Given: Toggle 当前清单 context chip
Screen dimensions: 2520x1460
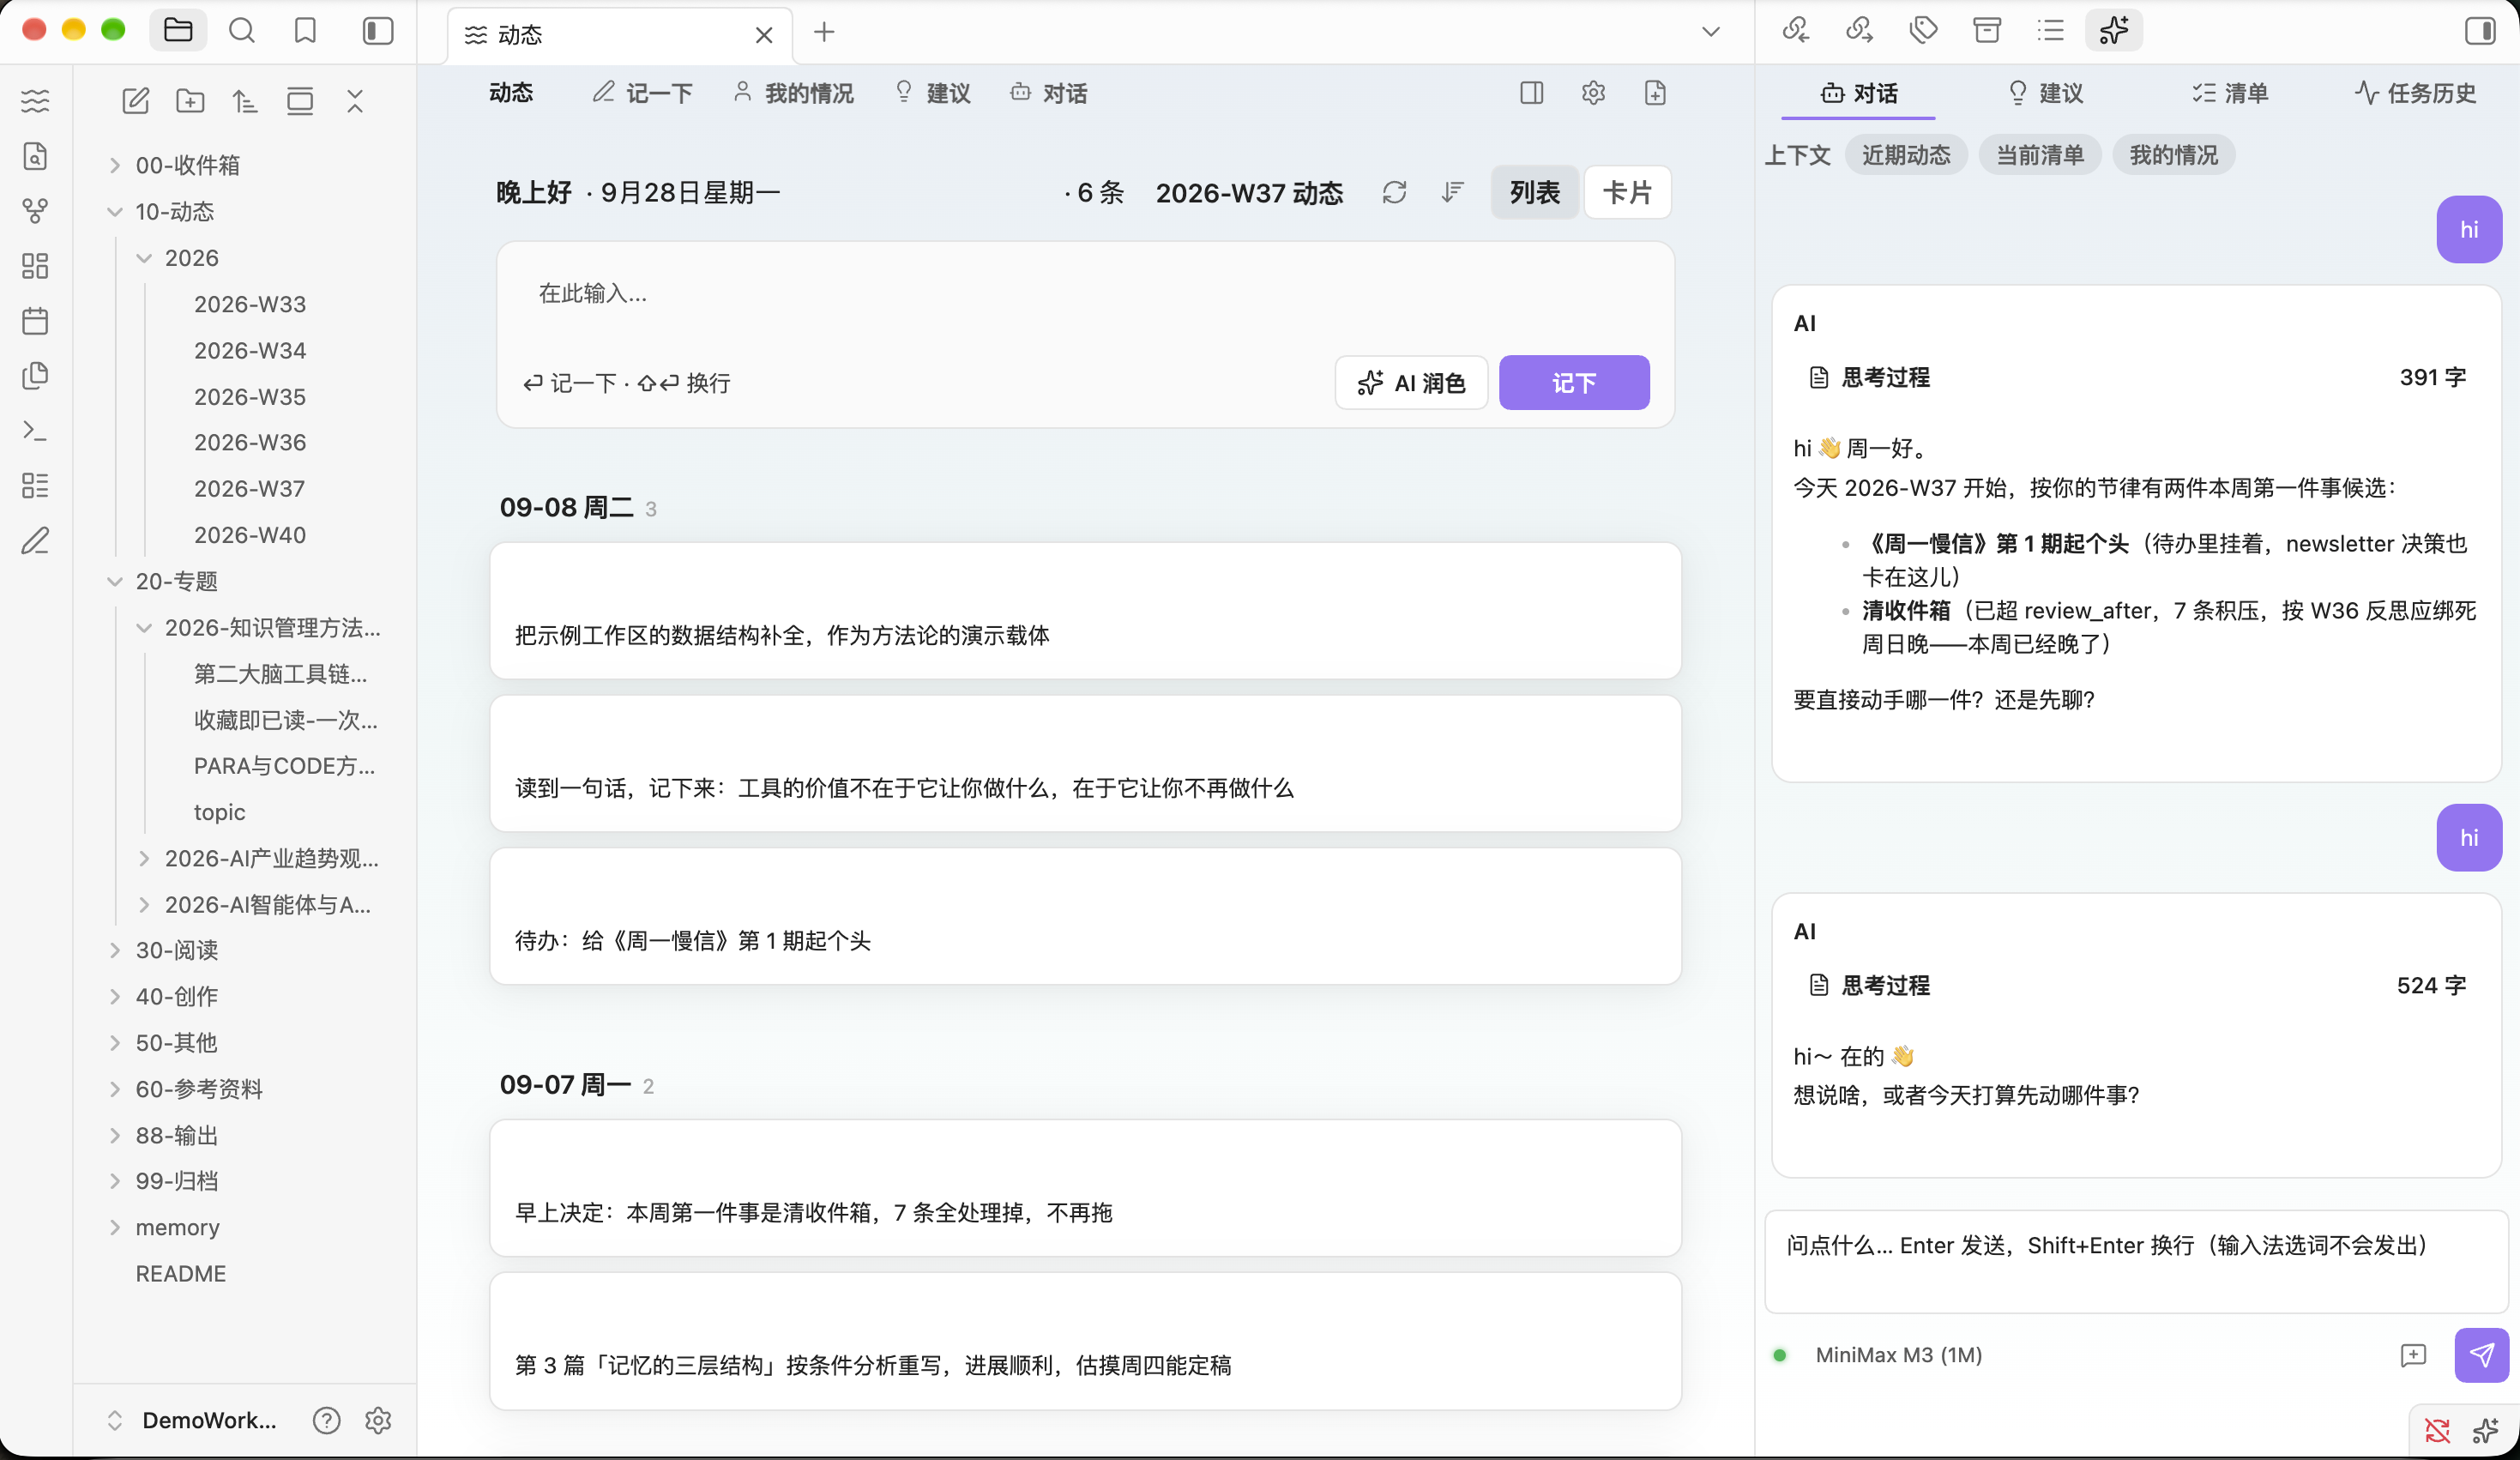Looking at the screenshot, I should pos(2040,155).
